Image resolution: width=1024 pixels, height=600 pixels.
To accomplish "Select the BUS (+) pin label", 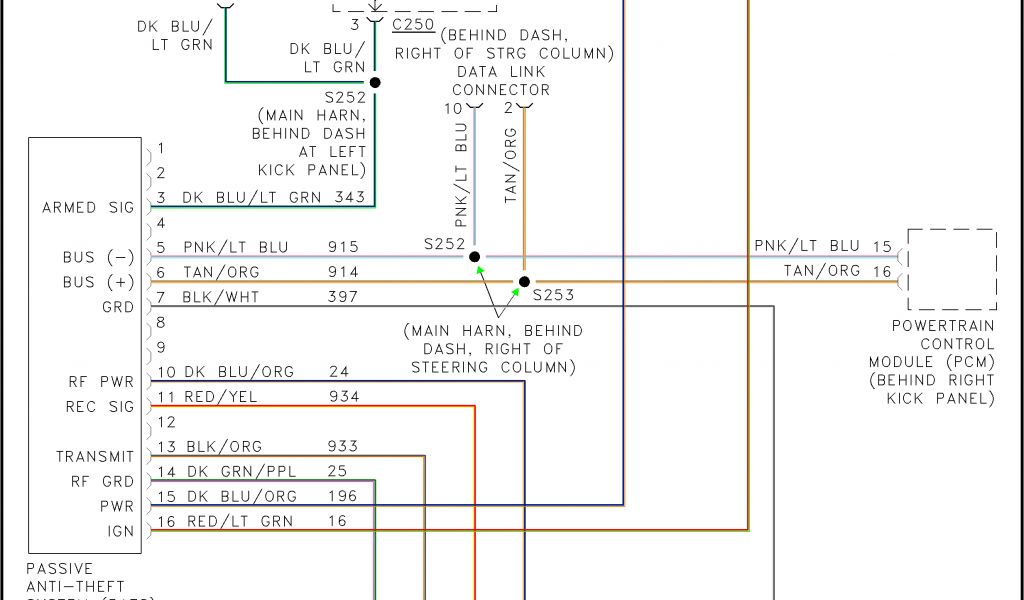I will coord(98,282).
